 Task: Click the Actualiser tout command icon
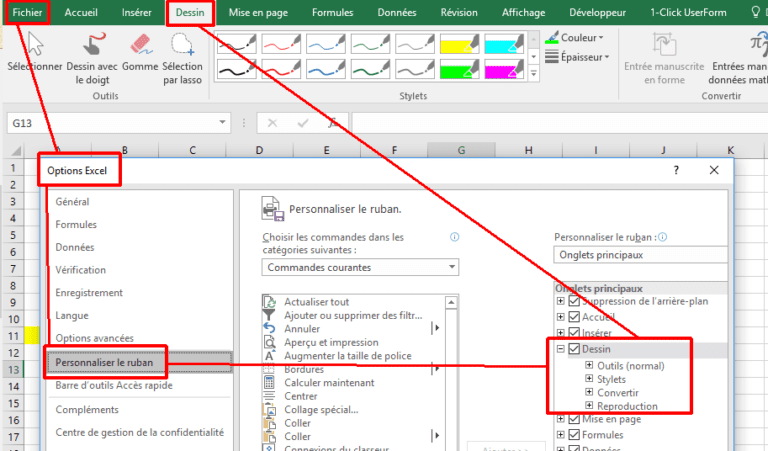[269, 302]
